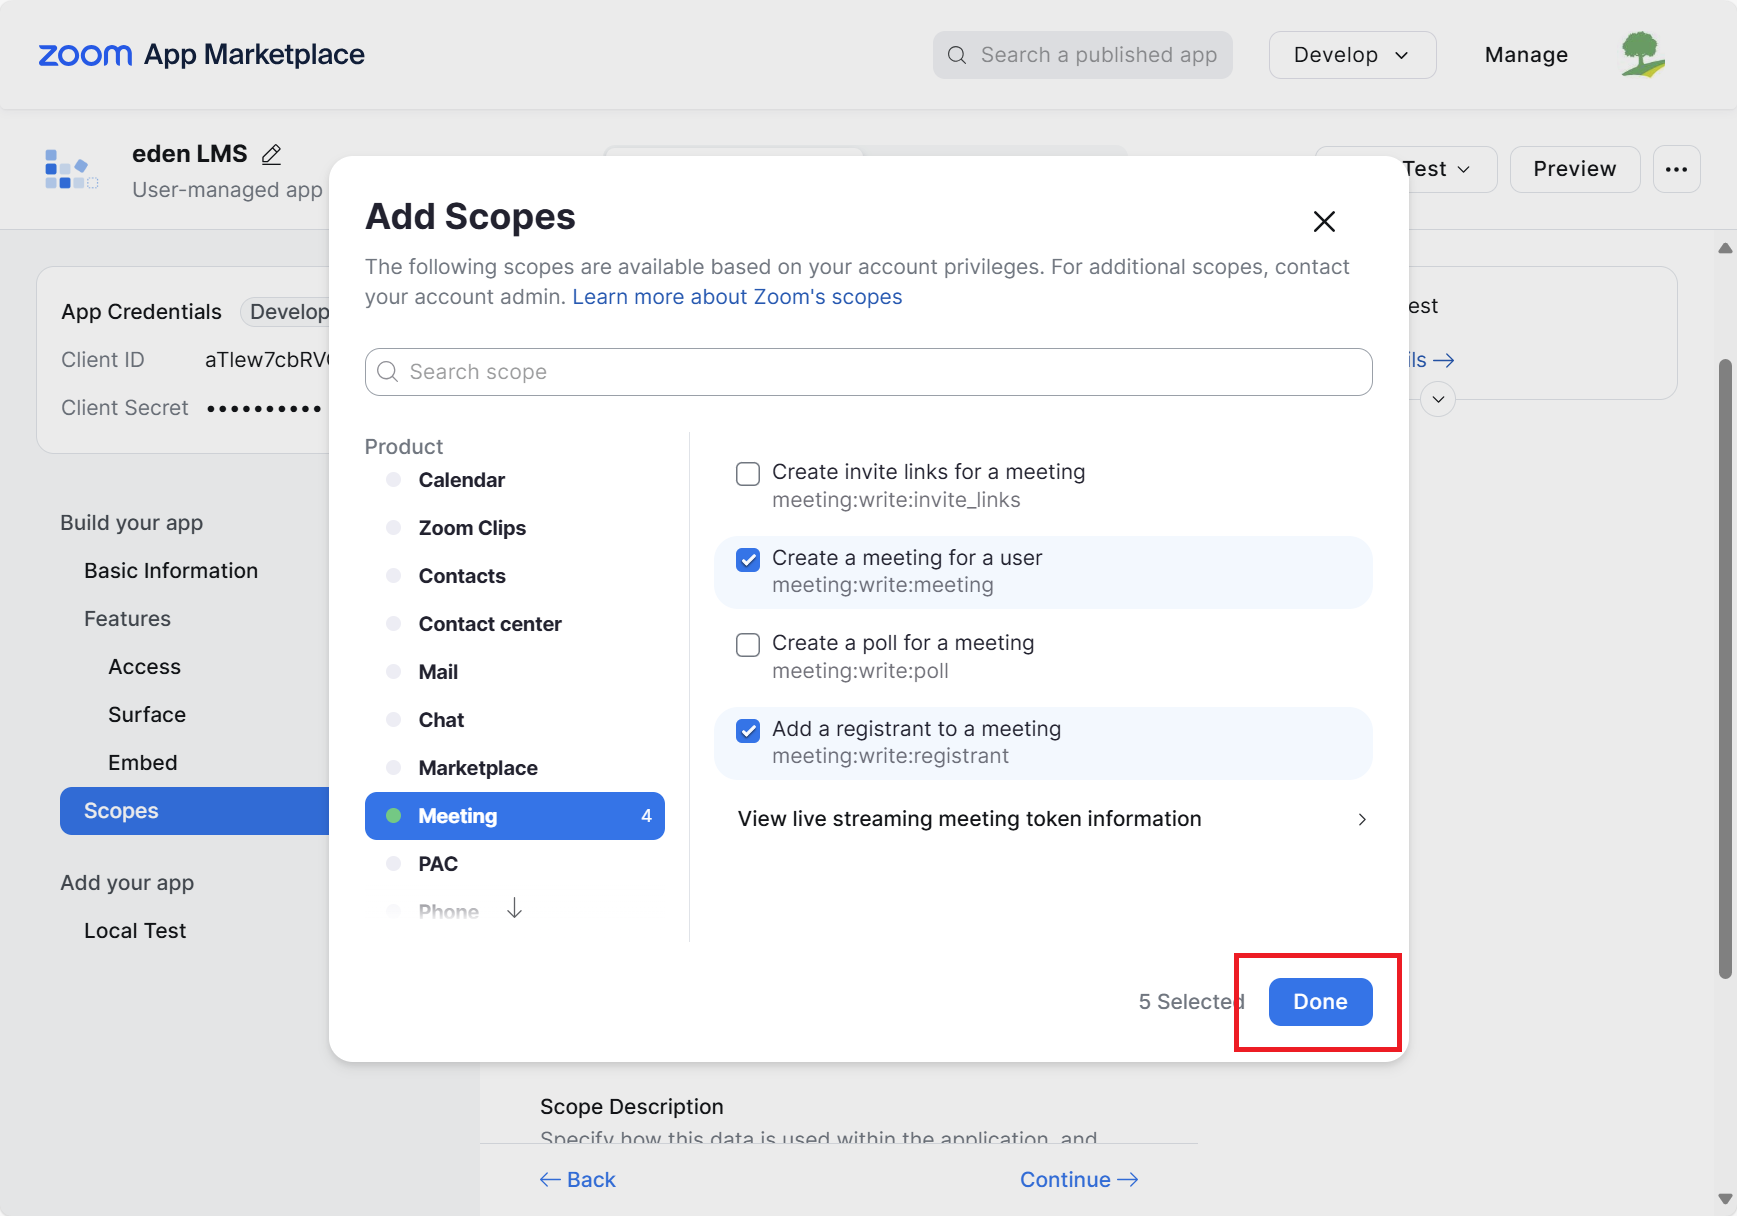The image size is (1737, 1216).
Task: Open Scopes in sidebar
Action: pyautogui.click(x=195, y=811)
